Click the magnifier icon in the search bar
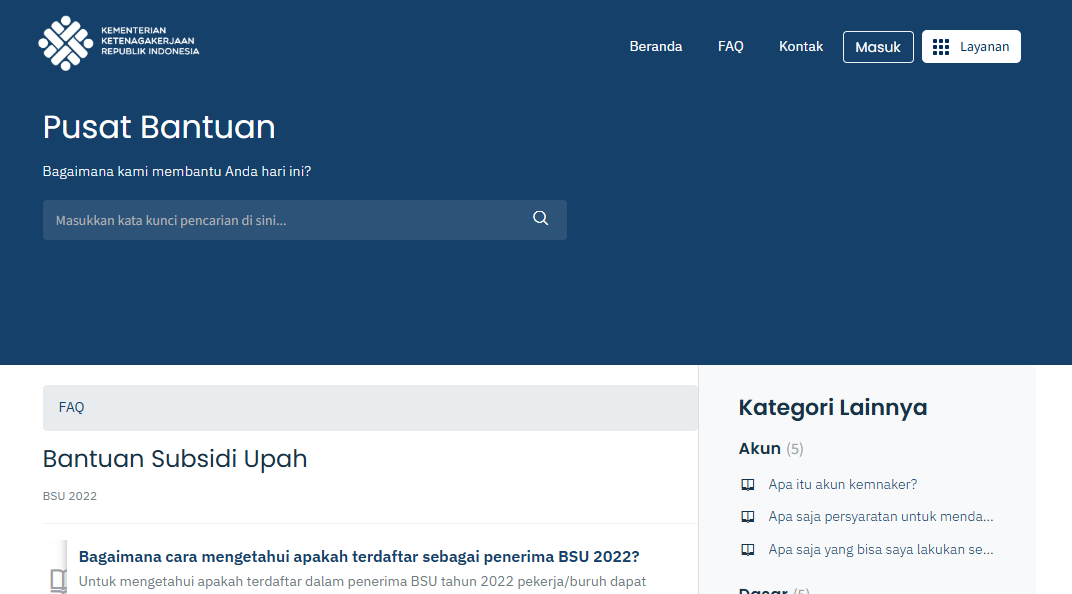The image size is (1072, 594). tap(541, 219)
